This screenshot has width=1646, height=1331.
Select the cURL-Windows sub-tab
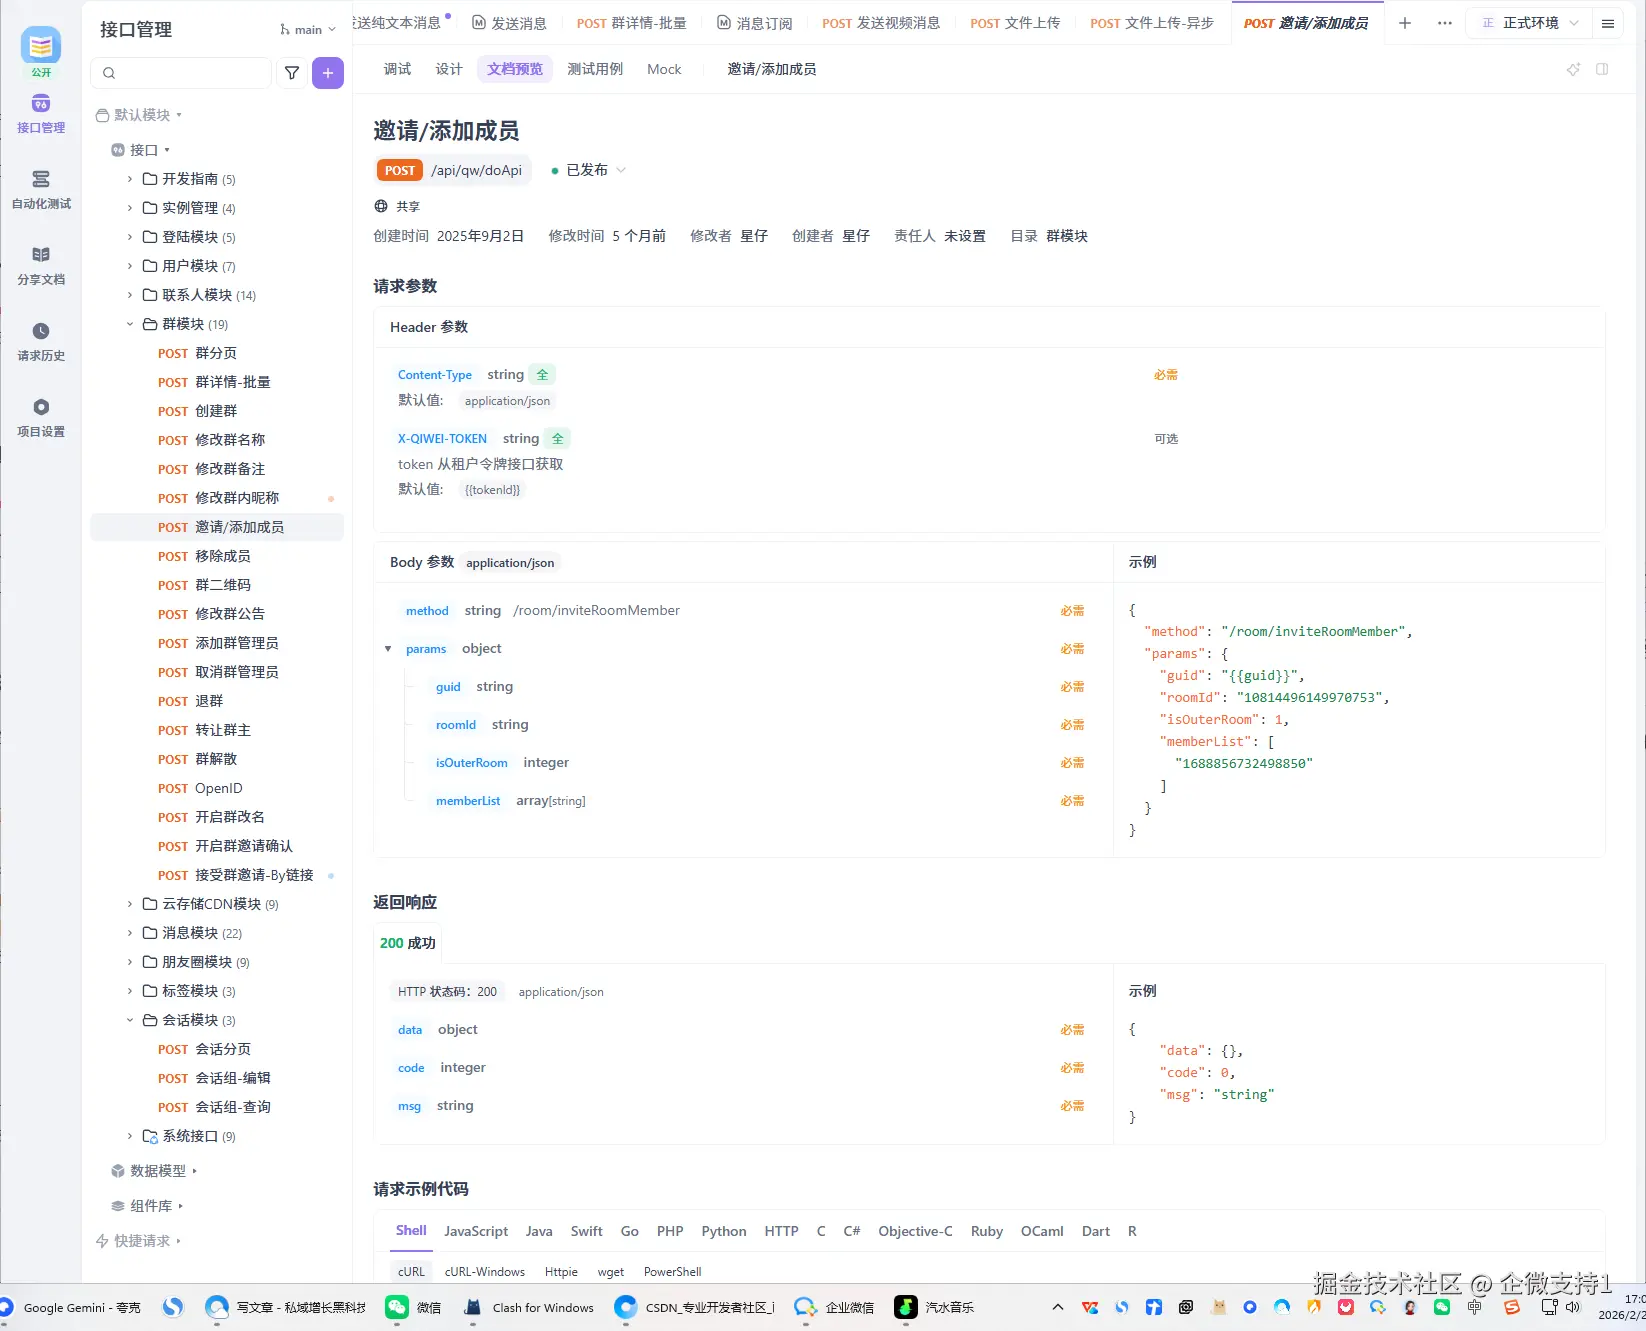pyautogui.click(x=485, y=1272)
